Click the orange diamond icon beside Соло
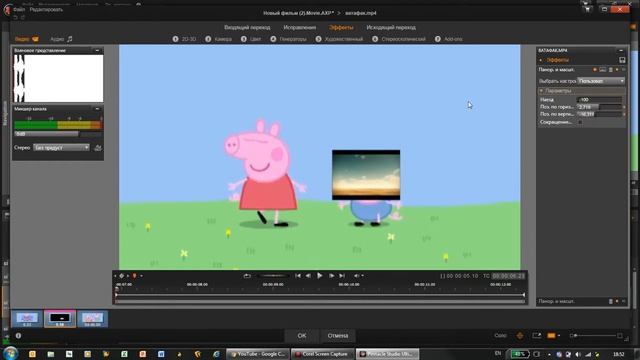640x360 pixels. point(520,336)
